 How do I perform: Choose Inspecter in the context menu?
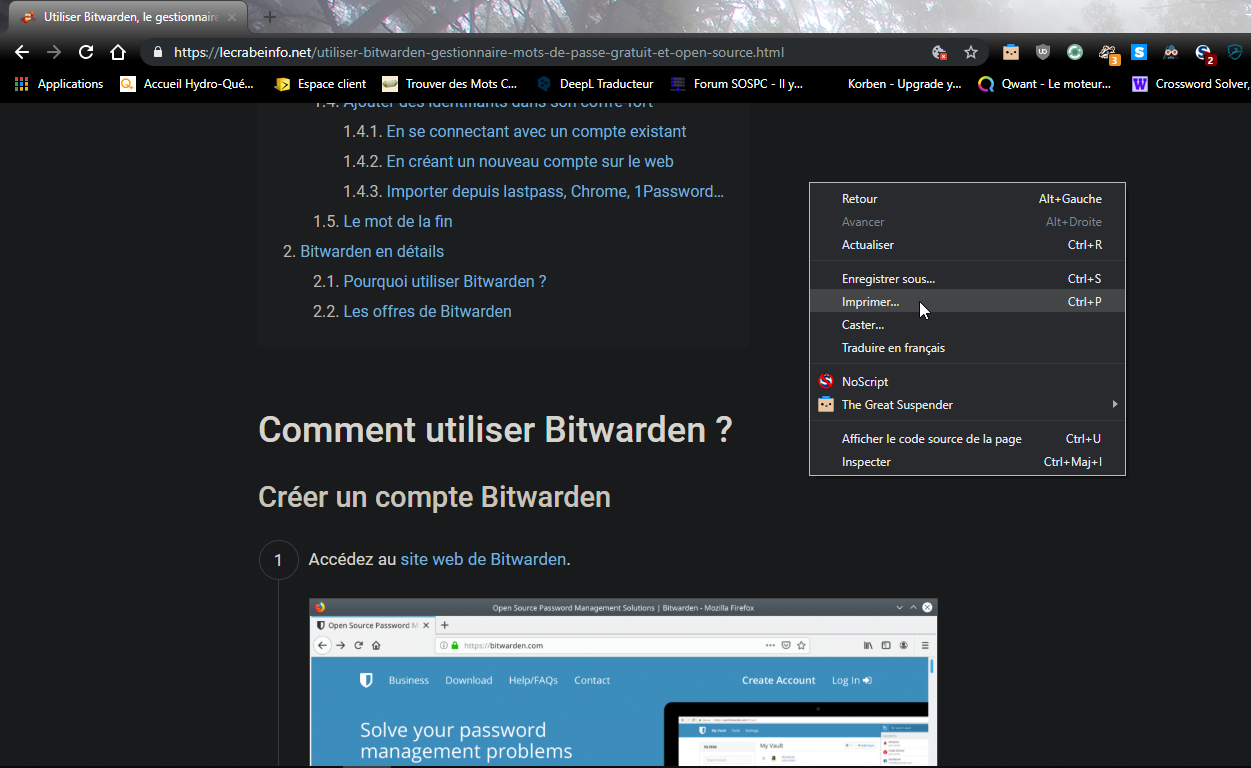coord(967,462)
